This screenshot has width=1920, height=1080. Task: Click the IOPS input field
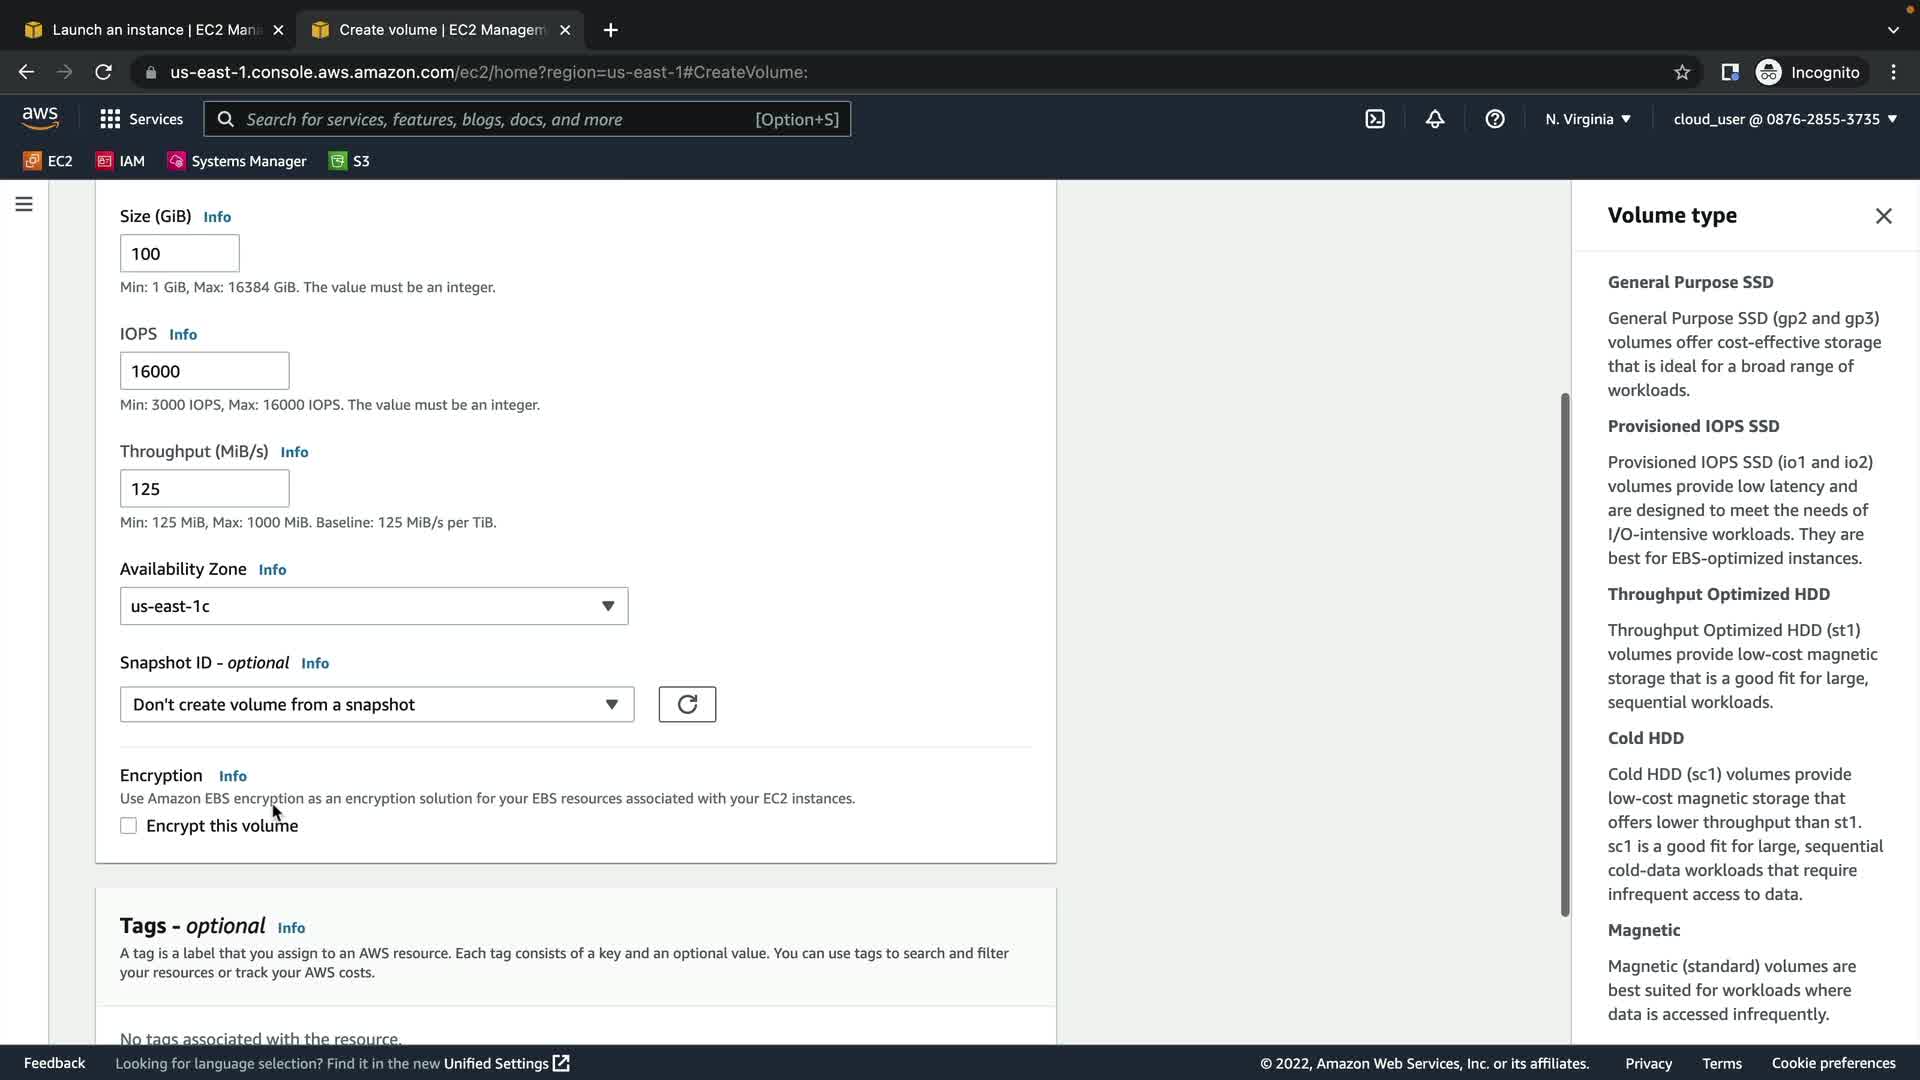[x=205, y=371]
